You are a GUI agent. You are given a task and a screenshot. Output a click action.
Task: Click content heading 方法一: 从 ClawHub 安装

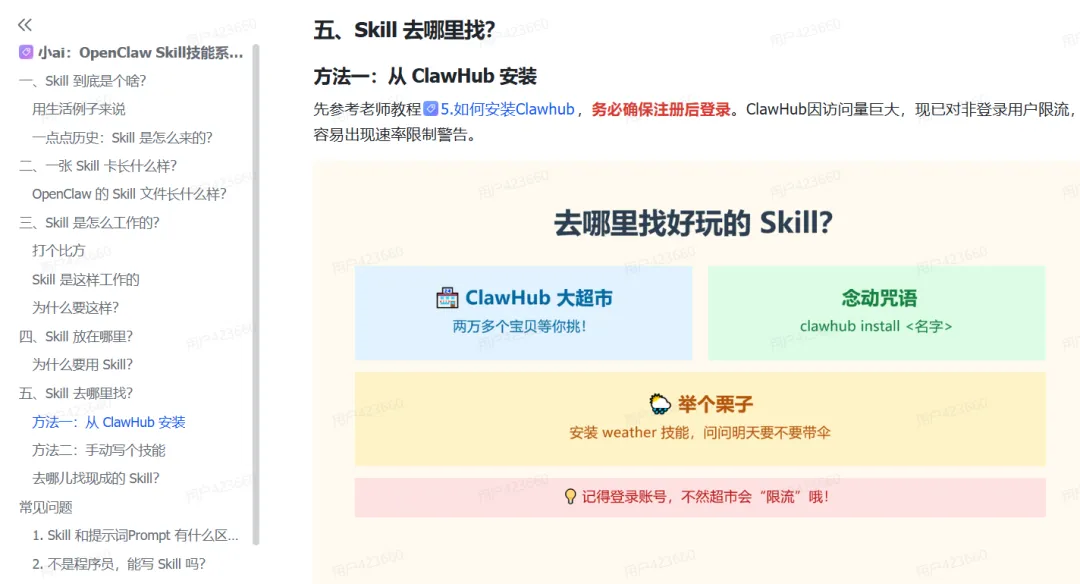tap(425, 76)
